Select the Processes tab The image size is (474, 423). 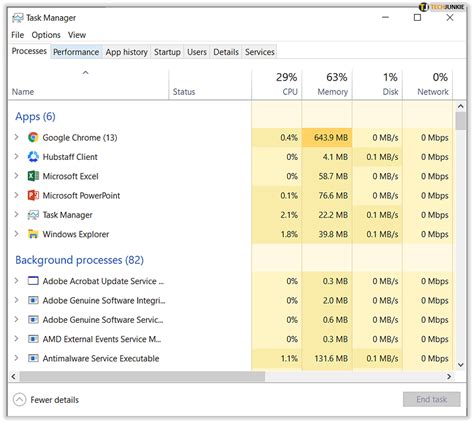[29, 51]
